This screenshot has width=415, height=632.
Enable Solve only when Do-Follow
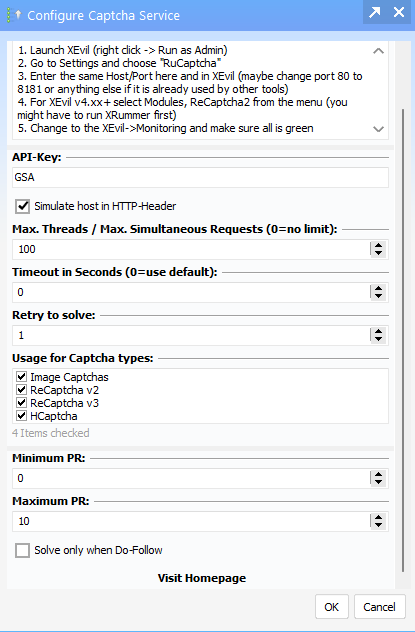(x=23, y=550)
